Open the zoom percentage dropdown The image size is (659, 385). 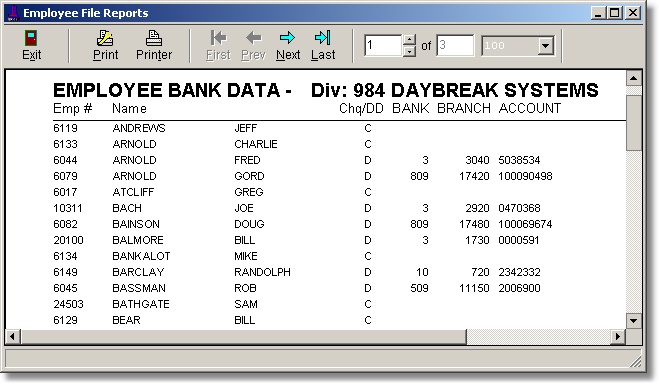545,45
